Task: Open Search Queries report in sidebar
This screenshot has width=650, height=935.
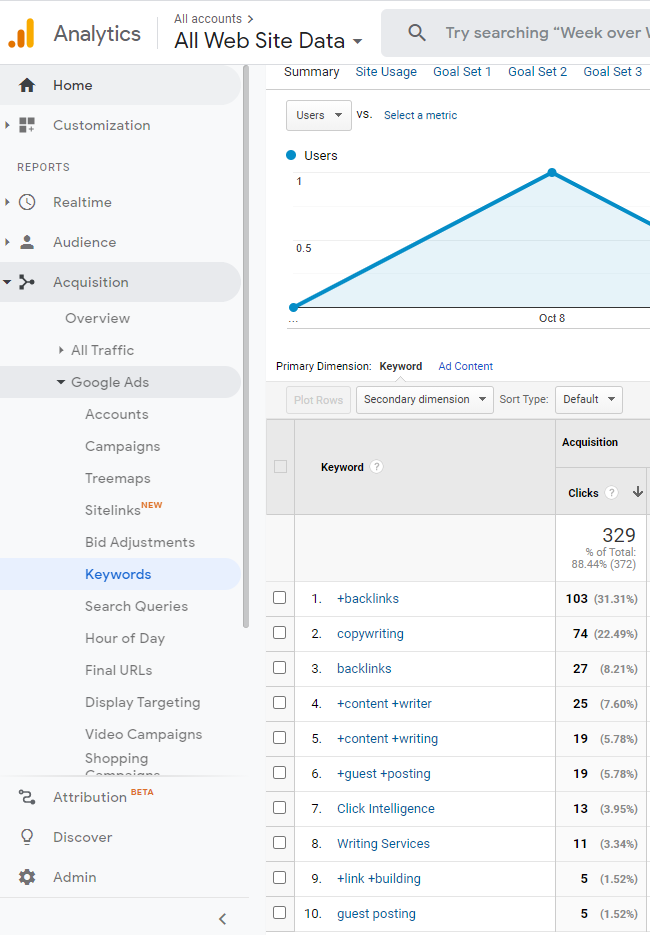Action: (x=136, y=606)
